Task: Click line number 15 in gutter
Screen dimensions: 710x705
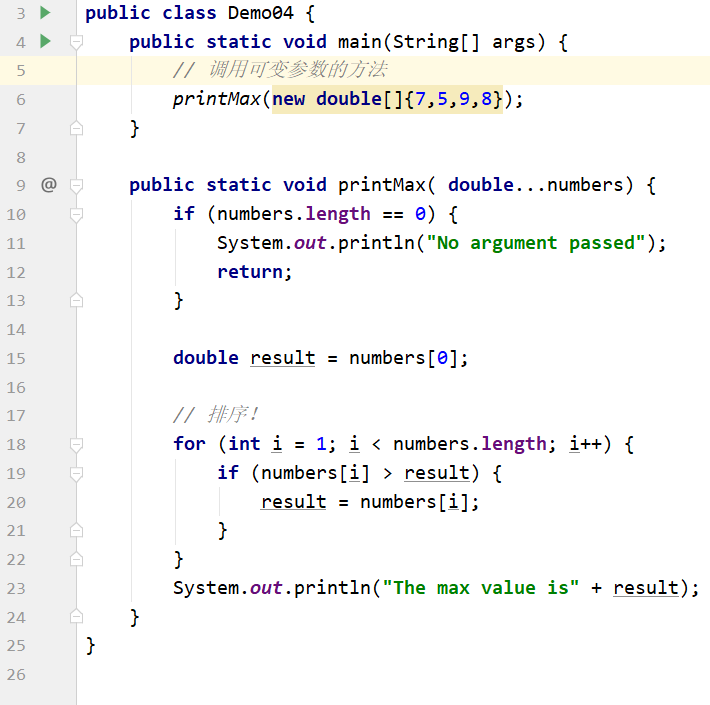Action: click(16, 359)
